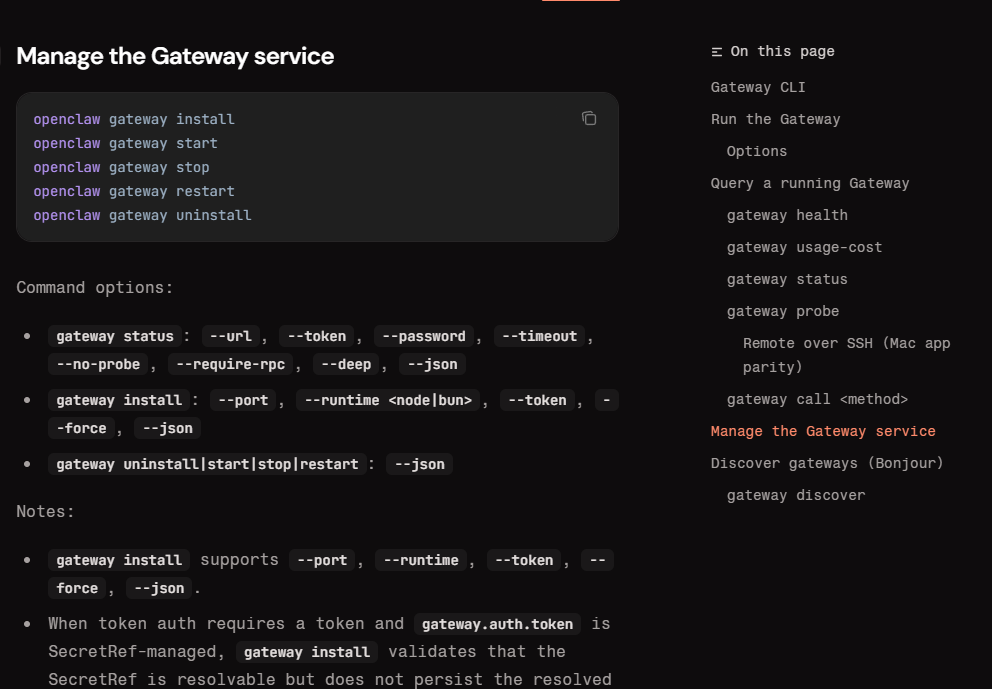The width and height of the screenshot is (992, 689).
Task: Go to the Options subsection
Action: click(757, 151)
